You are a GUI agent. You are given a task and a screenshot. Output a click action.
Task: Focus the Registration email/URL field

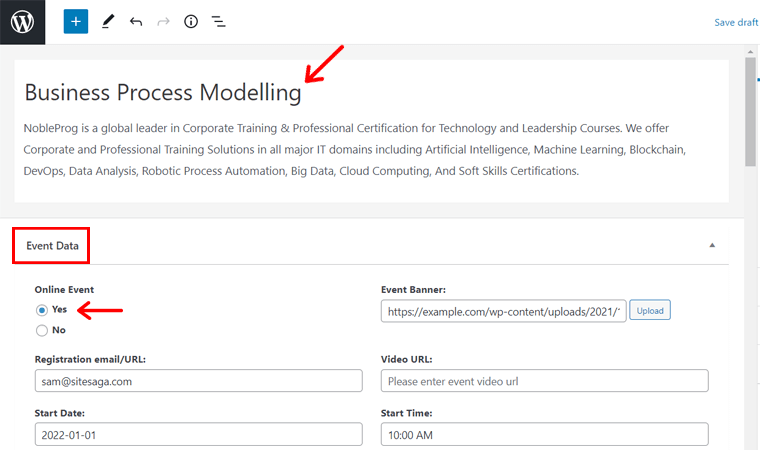click(x=198, y=381)
